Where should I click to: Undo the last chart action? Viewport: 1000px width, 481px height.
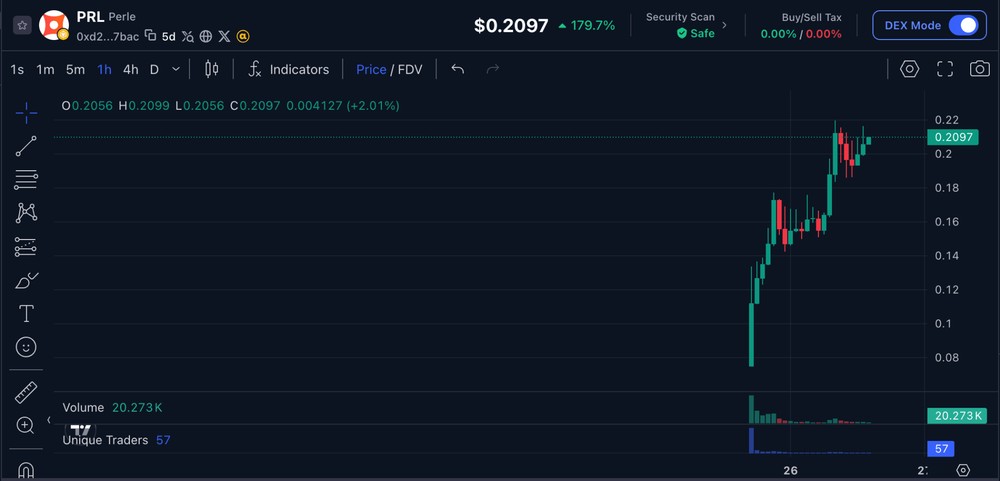click(x=457, y=69)
